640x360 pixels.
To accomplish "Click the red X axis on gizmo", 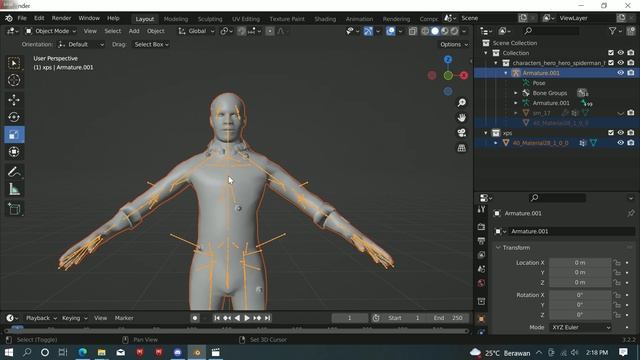I will point(464,76).
